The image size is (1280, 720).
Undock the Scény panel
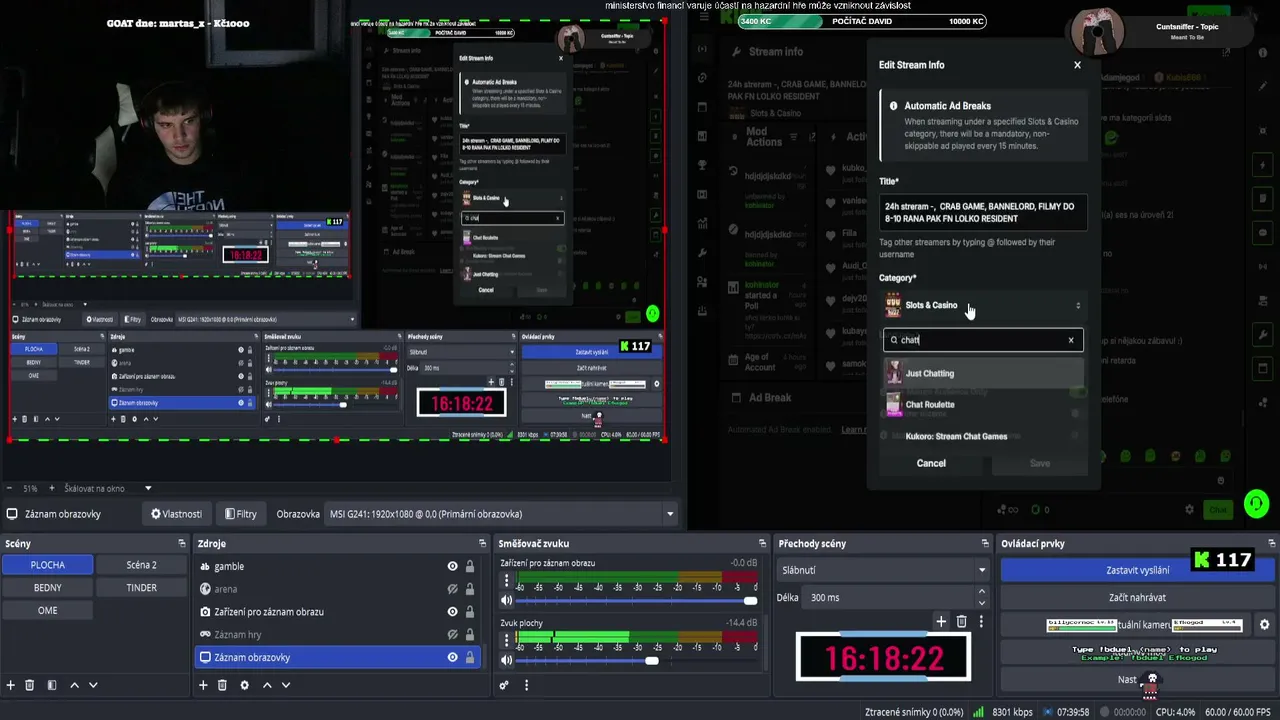click(x=182, y=543)
